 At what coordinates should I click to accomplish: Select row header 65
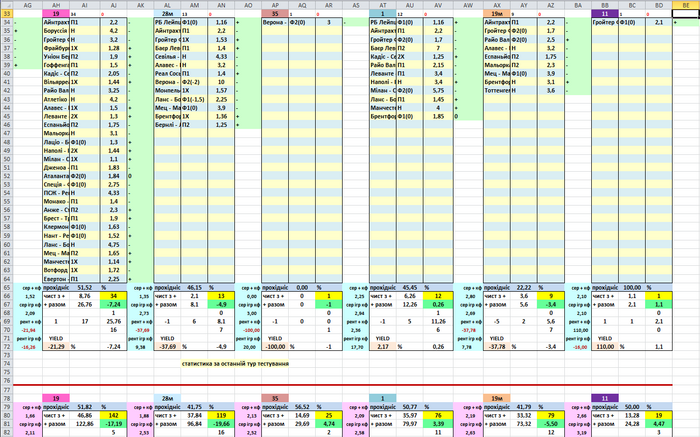7,287
